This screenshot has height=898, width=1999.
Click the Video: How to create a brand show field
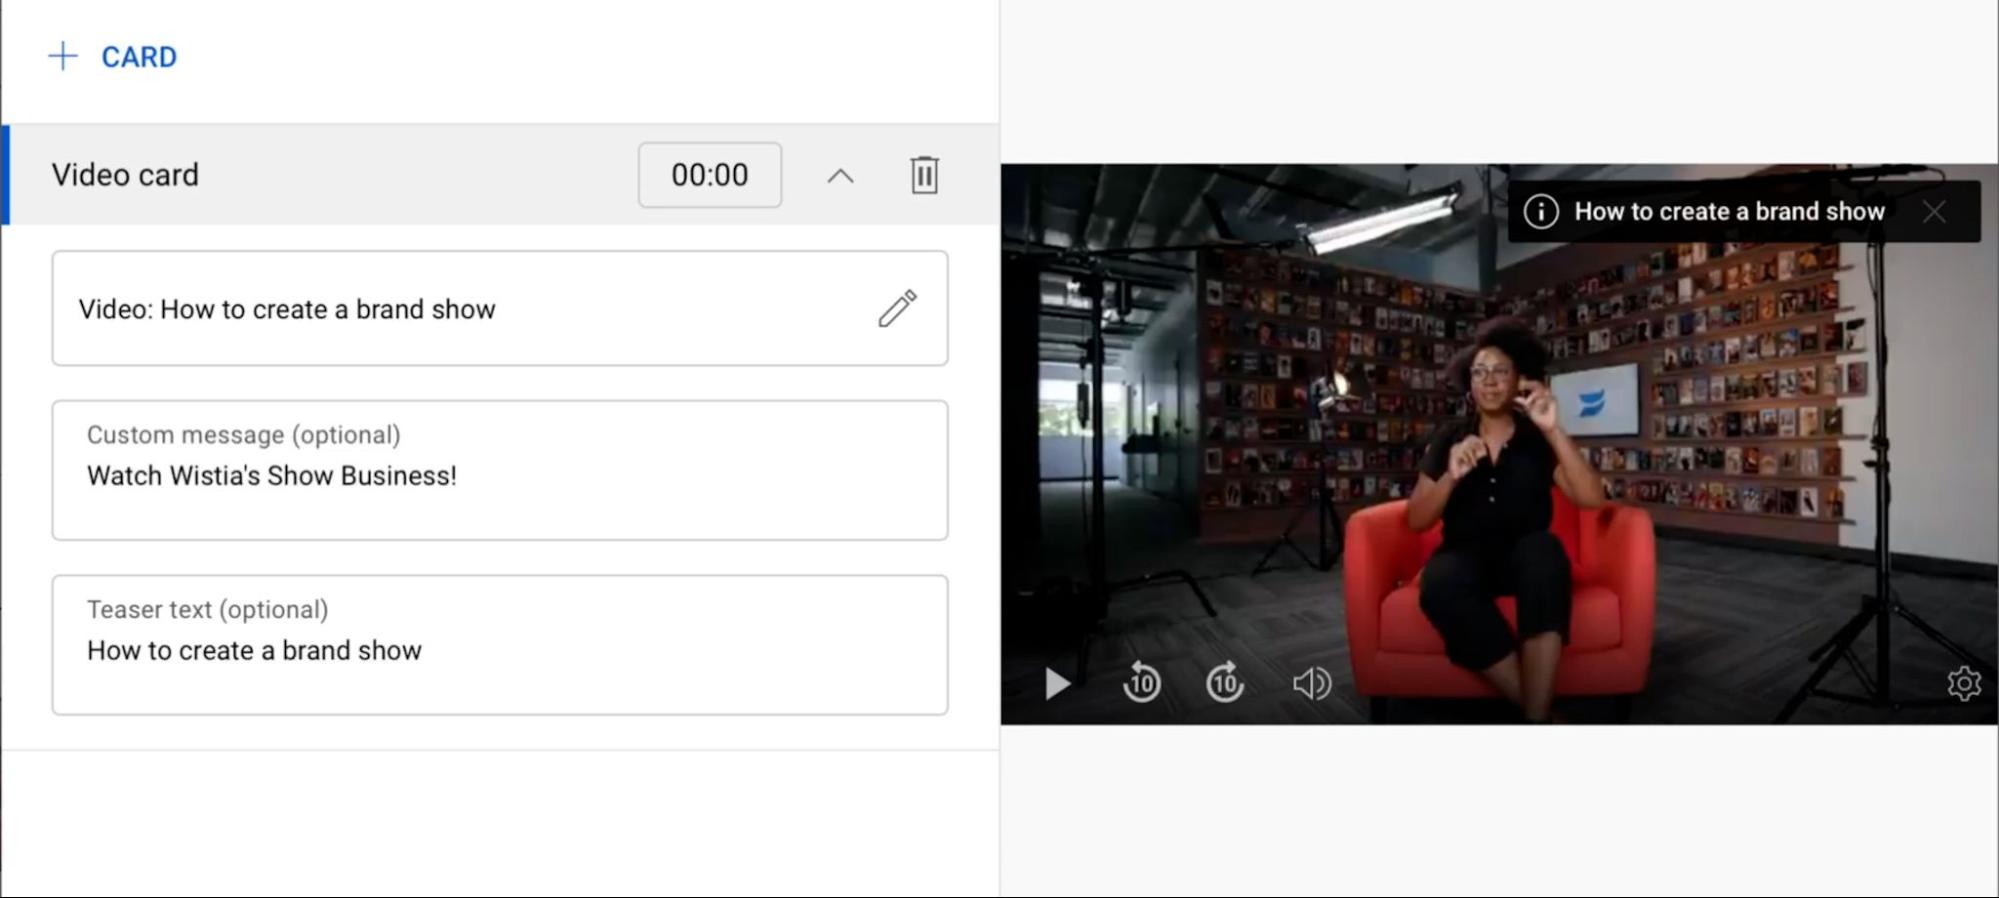[x=500, y=309]
